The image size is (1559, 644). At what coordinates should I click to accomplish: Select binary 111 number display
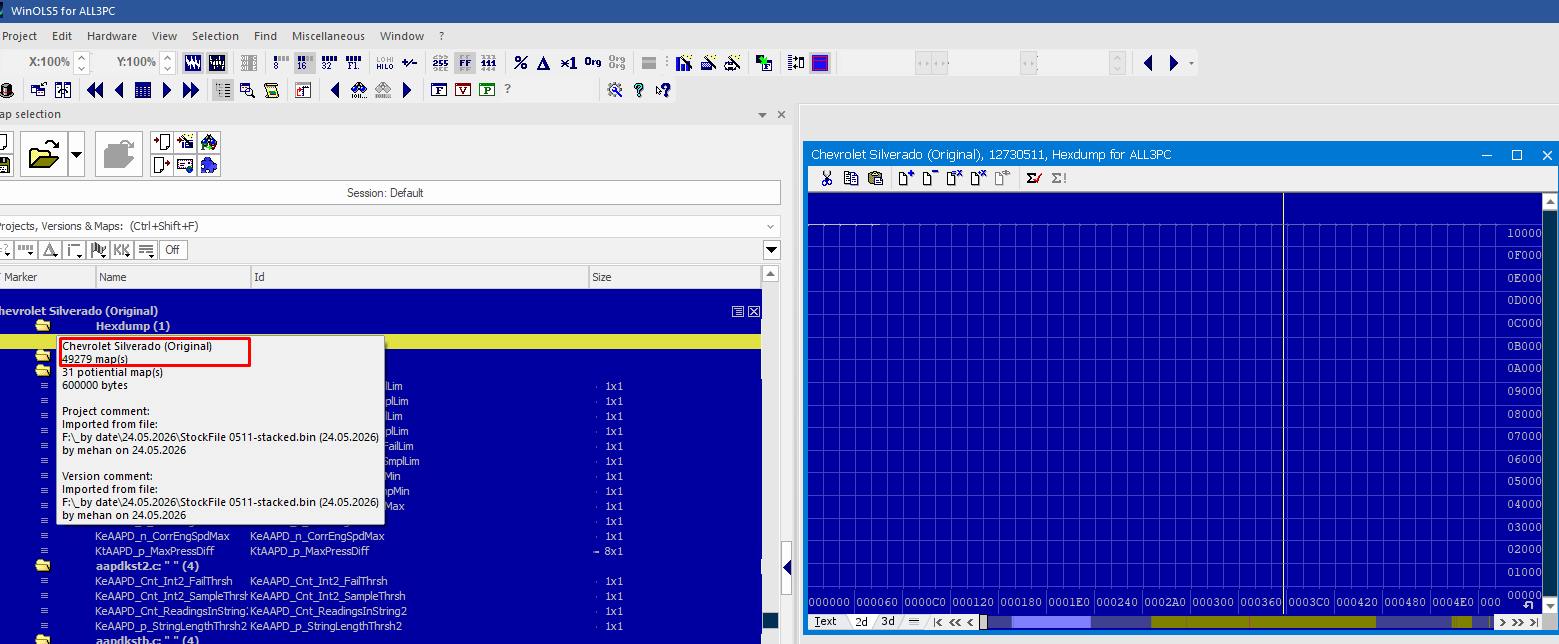pyautogui.click(x=488, y=63)
